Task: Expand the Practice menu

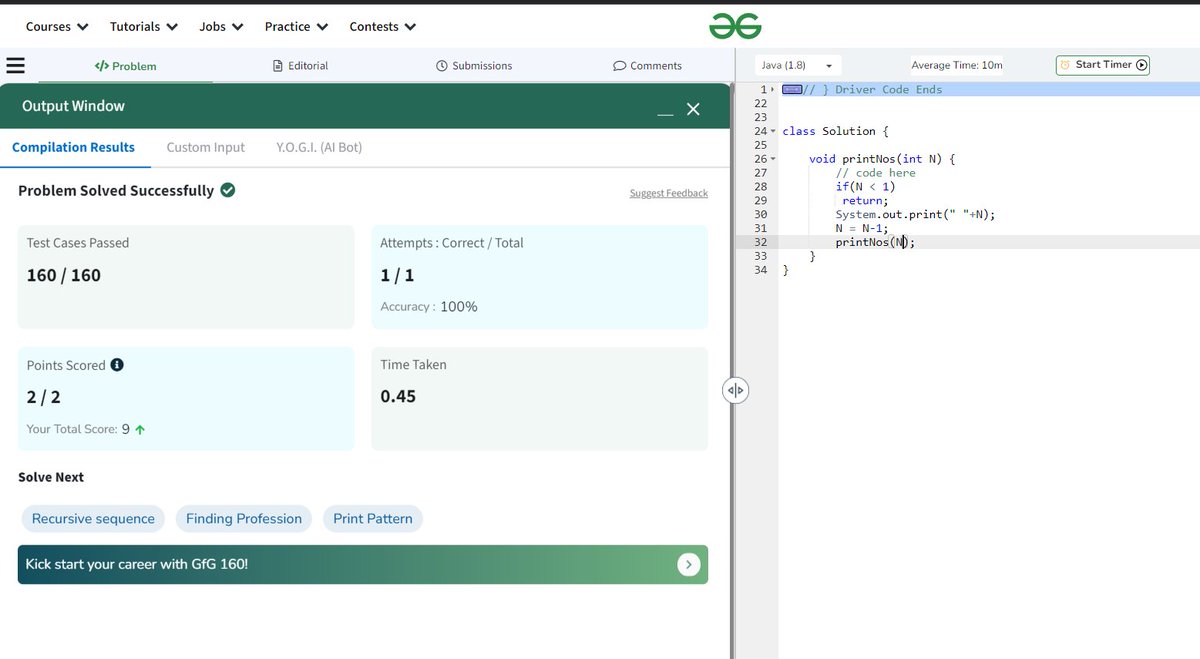Action: (296, 27)
